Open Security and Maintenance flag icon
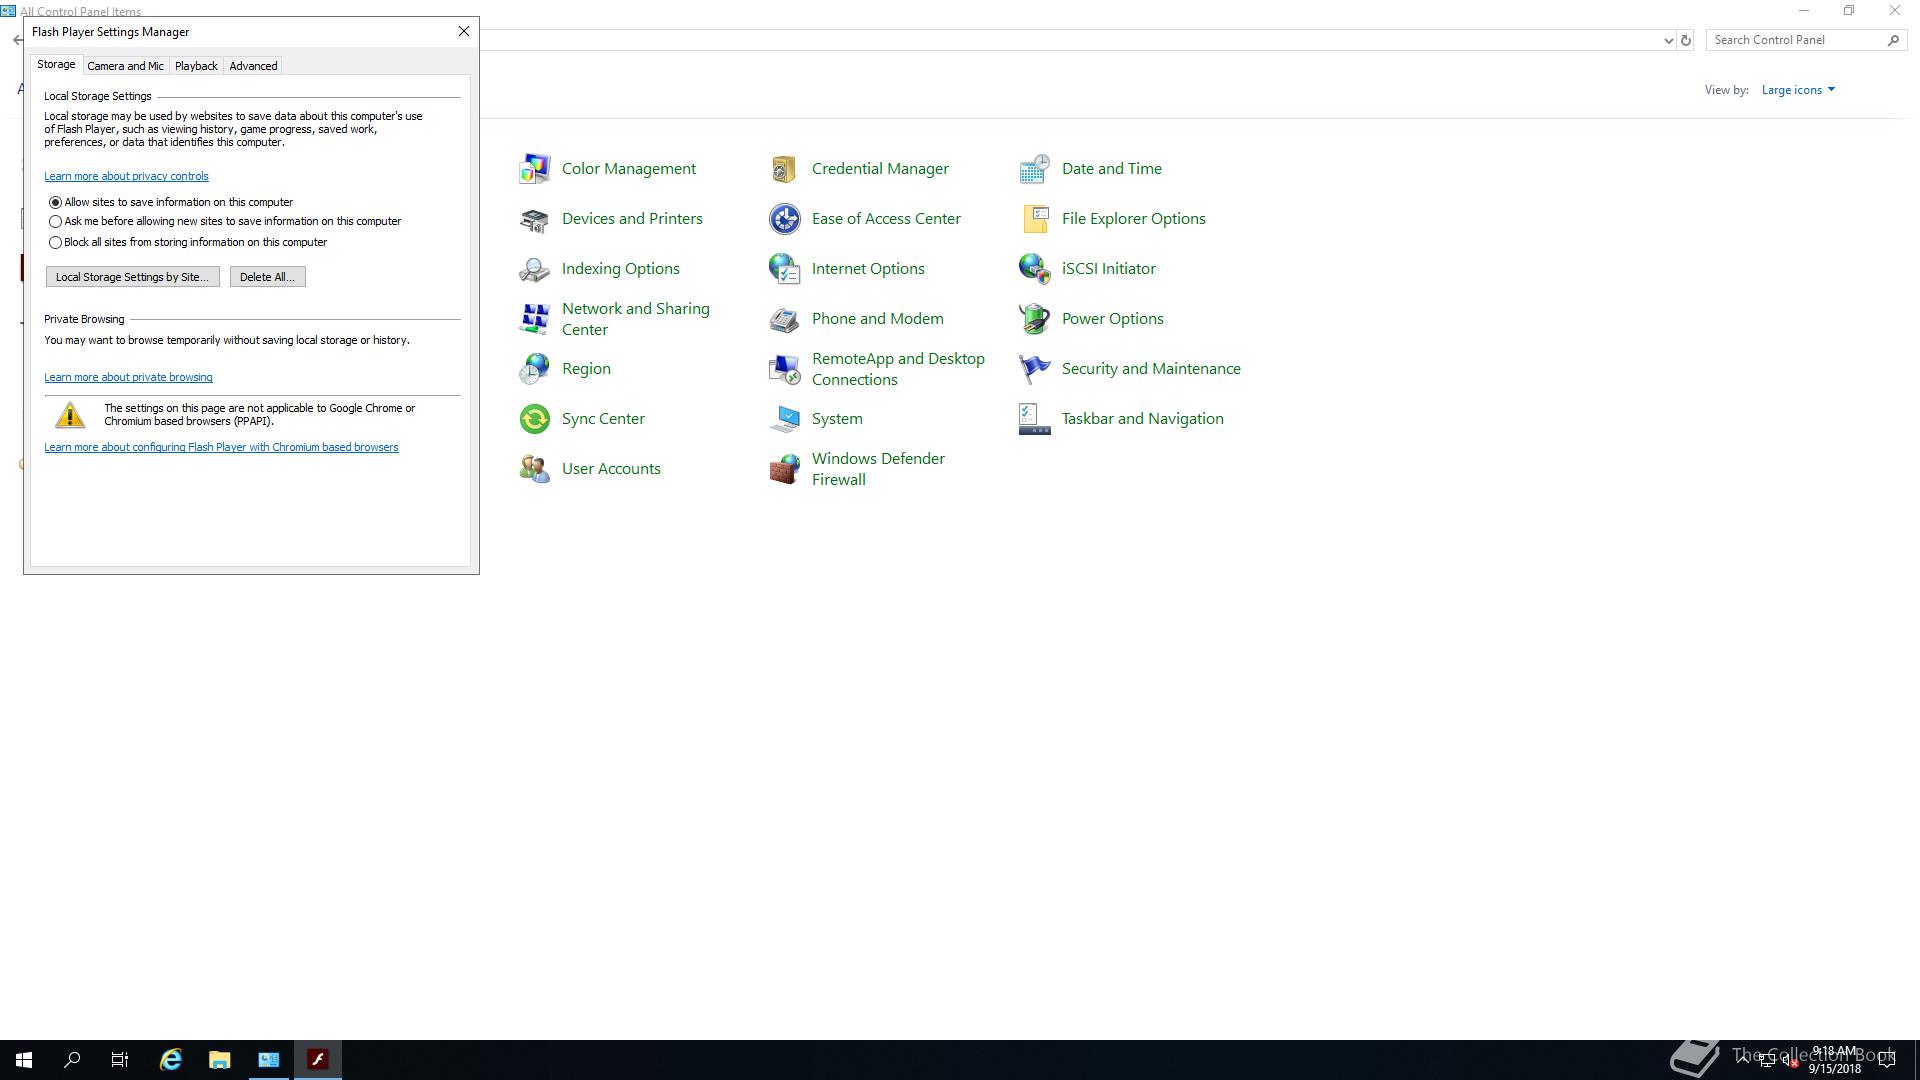The height and width of the screenshot is (1080, 1920). click(x=1034, y=369)
